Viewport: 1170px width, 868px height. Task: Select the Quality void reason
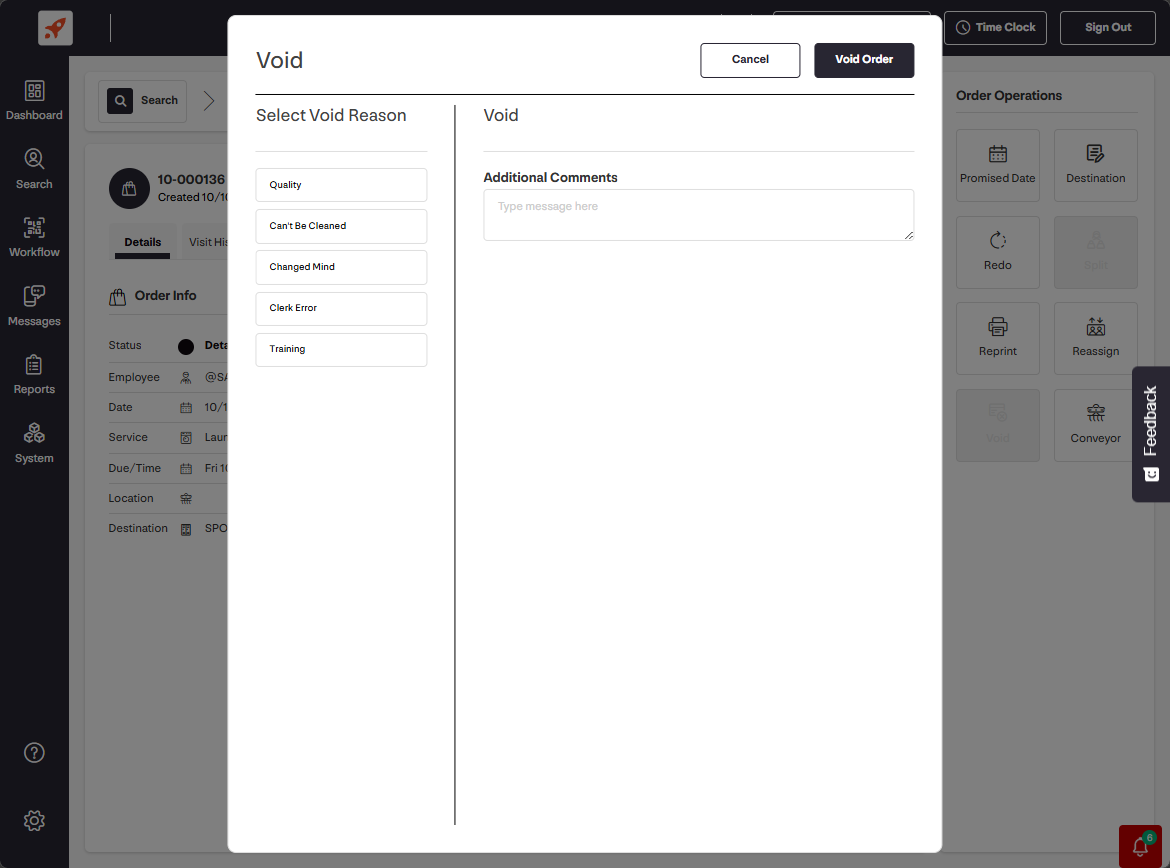[x=341, y=185]
